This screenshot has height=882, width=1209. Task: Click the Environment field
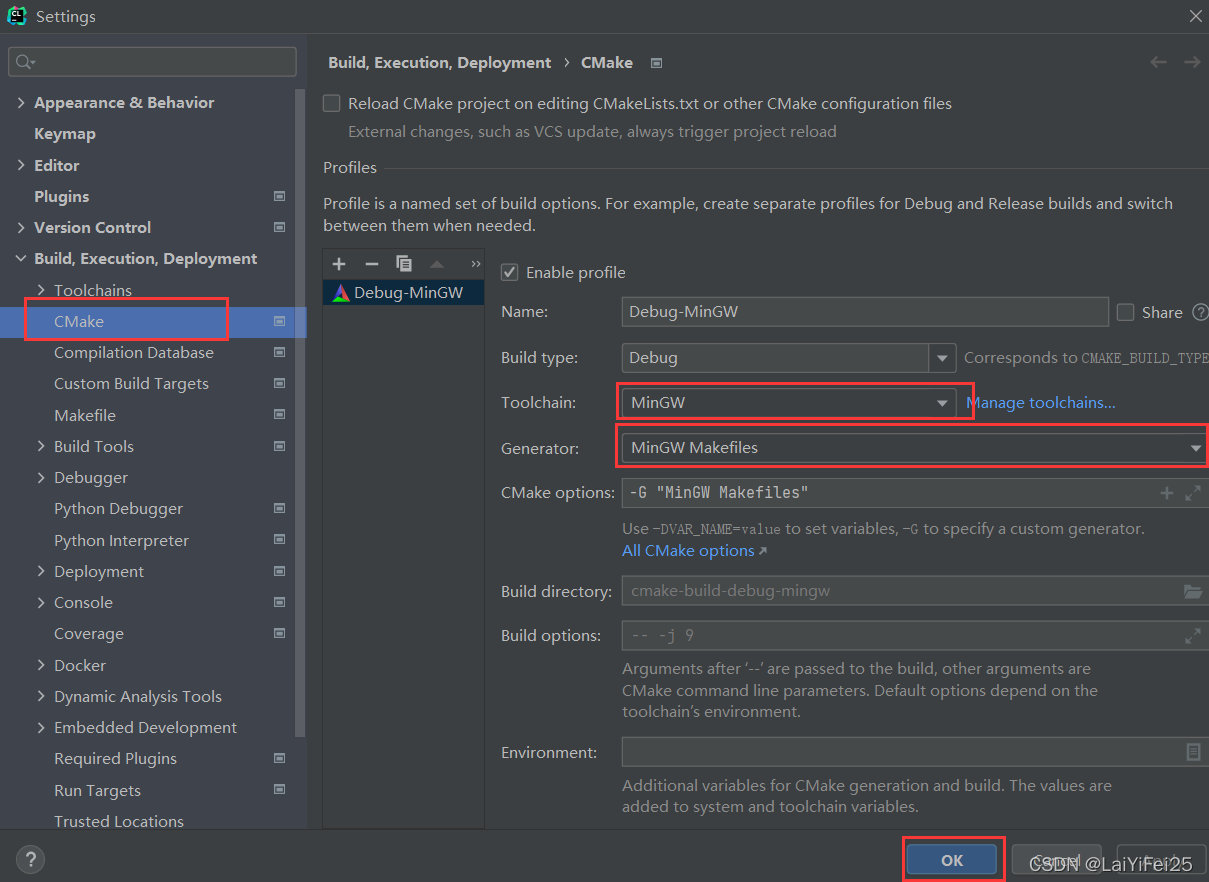(914, 752)
